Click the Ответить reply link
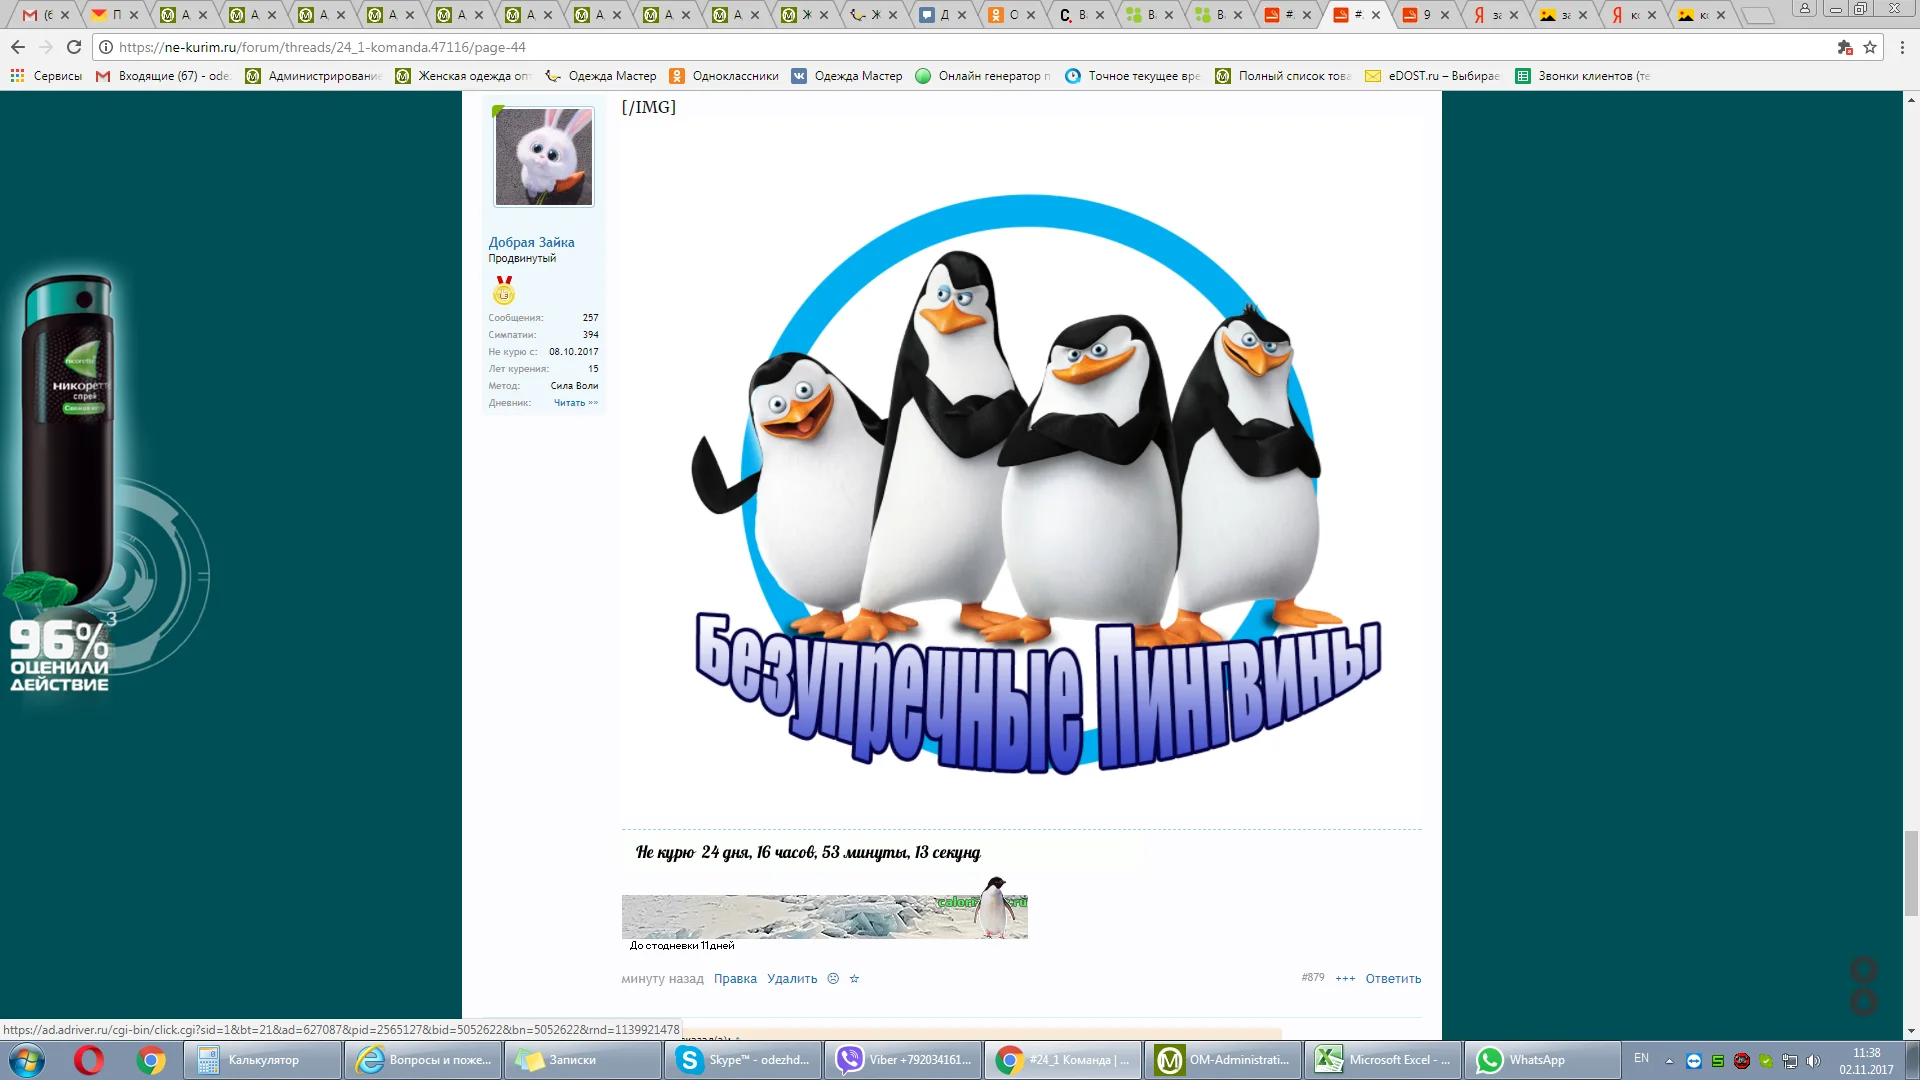This screenshot has width=1920, height=1080. 1393,979
